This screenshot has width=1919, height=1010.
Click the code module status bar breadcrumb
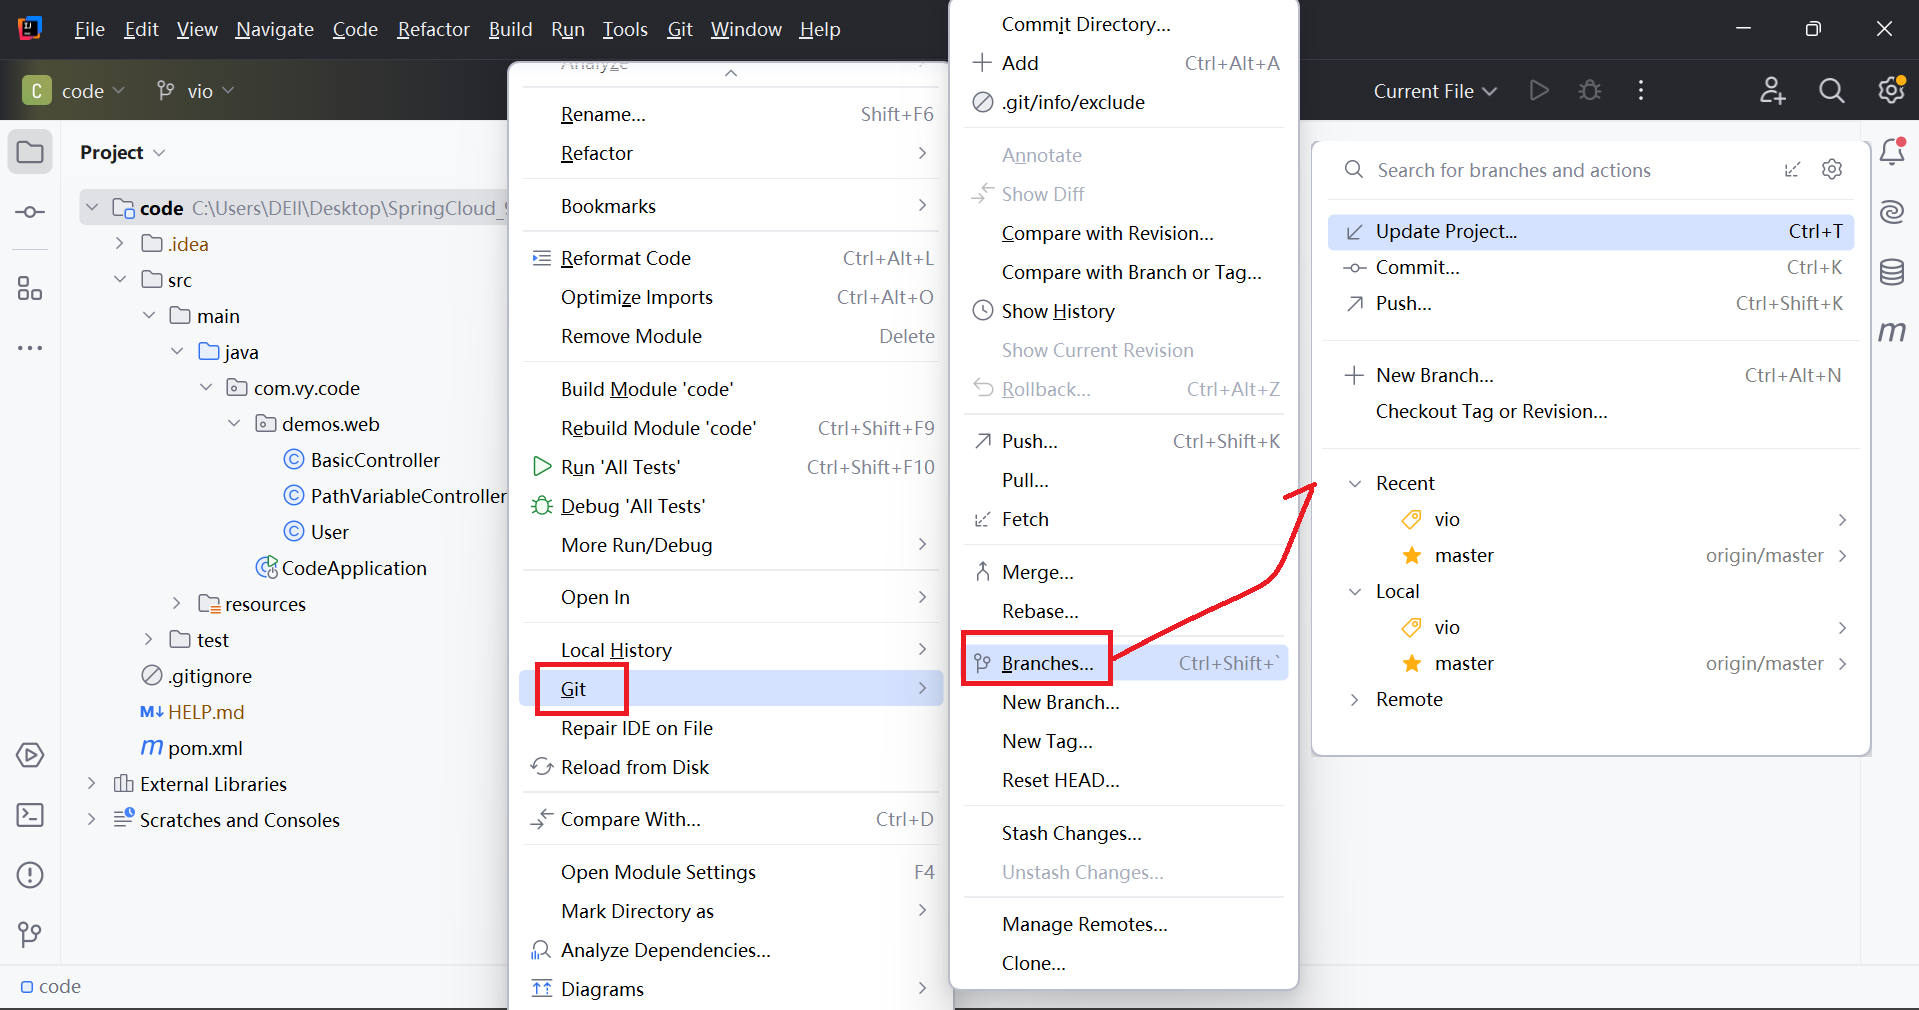tap(51, 986)
